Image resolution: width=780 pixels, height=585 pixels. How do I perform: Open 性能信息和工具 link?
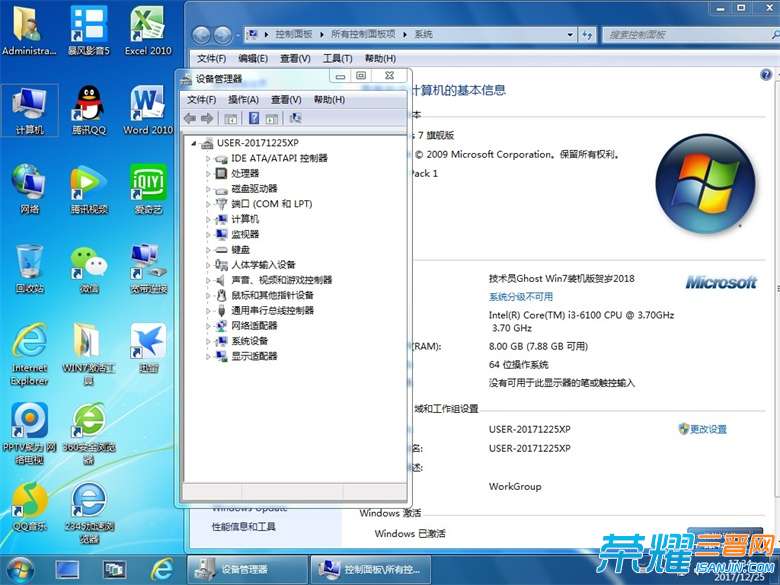click(x=244, y=526)
